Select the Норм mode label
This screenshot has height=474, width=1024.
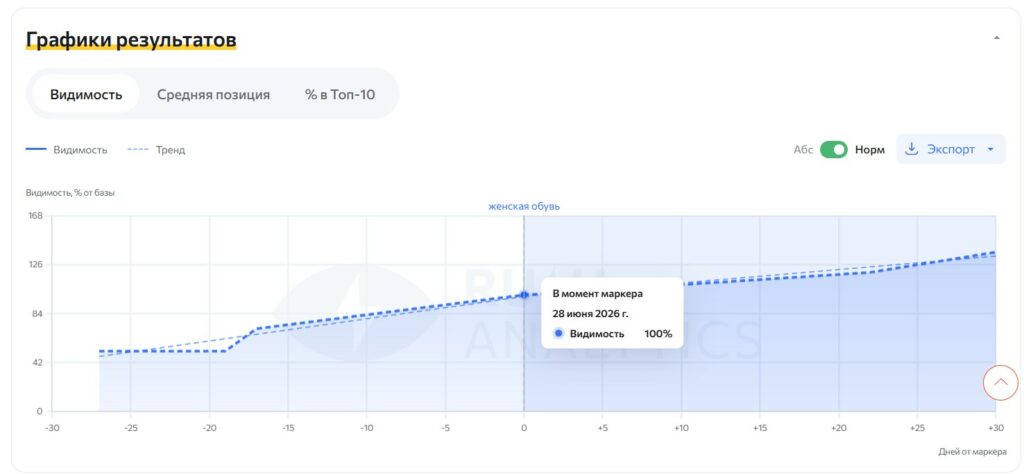tap(870, 150)
